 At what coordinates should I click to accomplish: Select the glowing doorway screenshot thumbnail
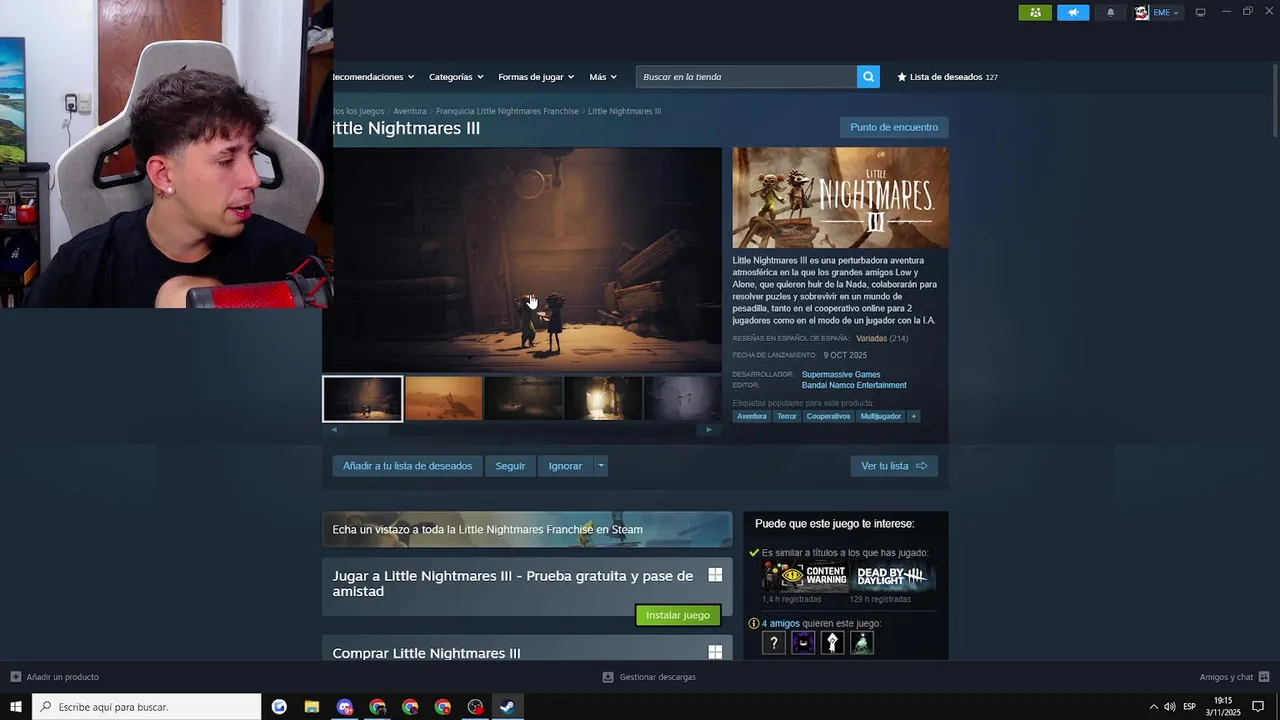(604, 399)
